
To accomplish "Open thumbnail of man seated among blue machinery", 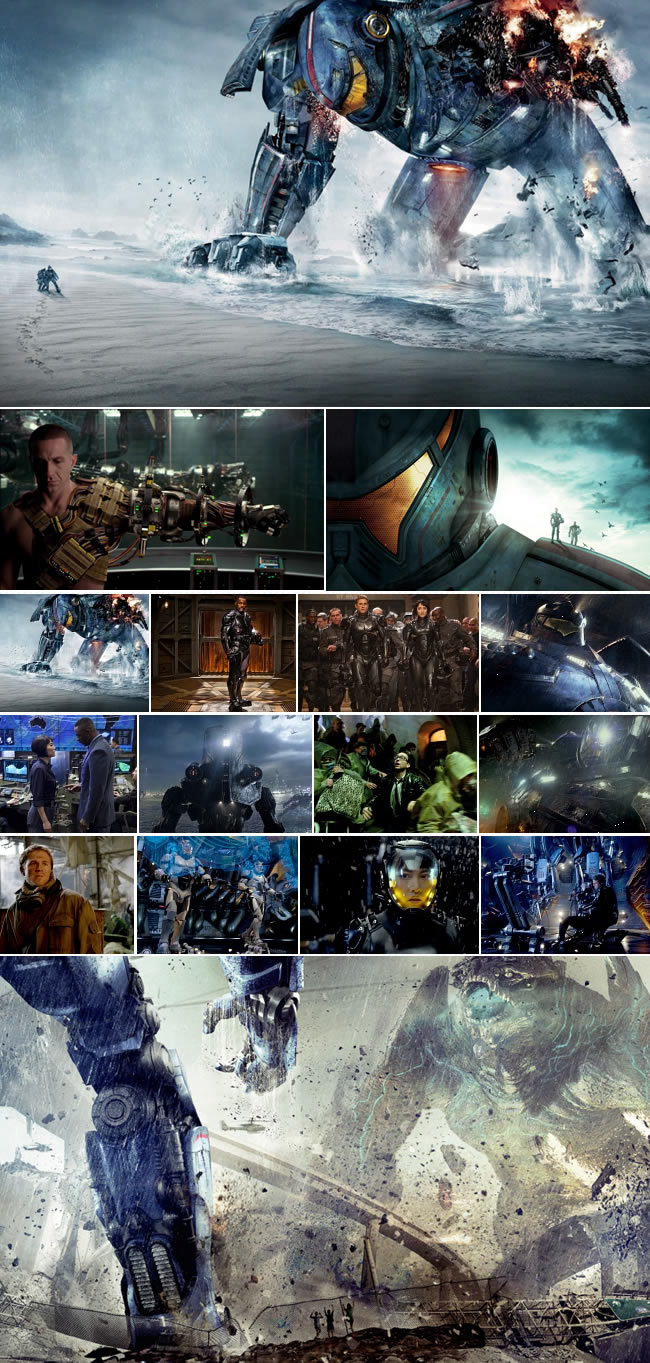I will tap(565, 894).
